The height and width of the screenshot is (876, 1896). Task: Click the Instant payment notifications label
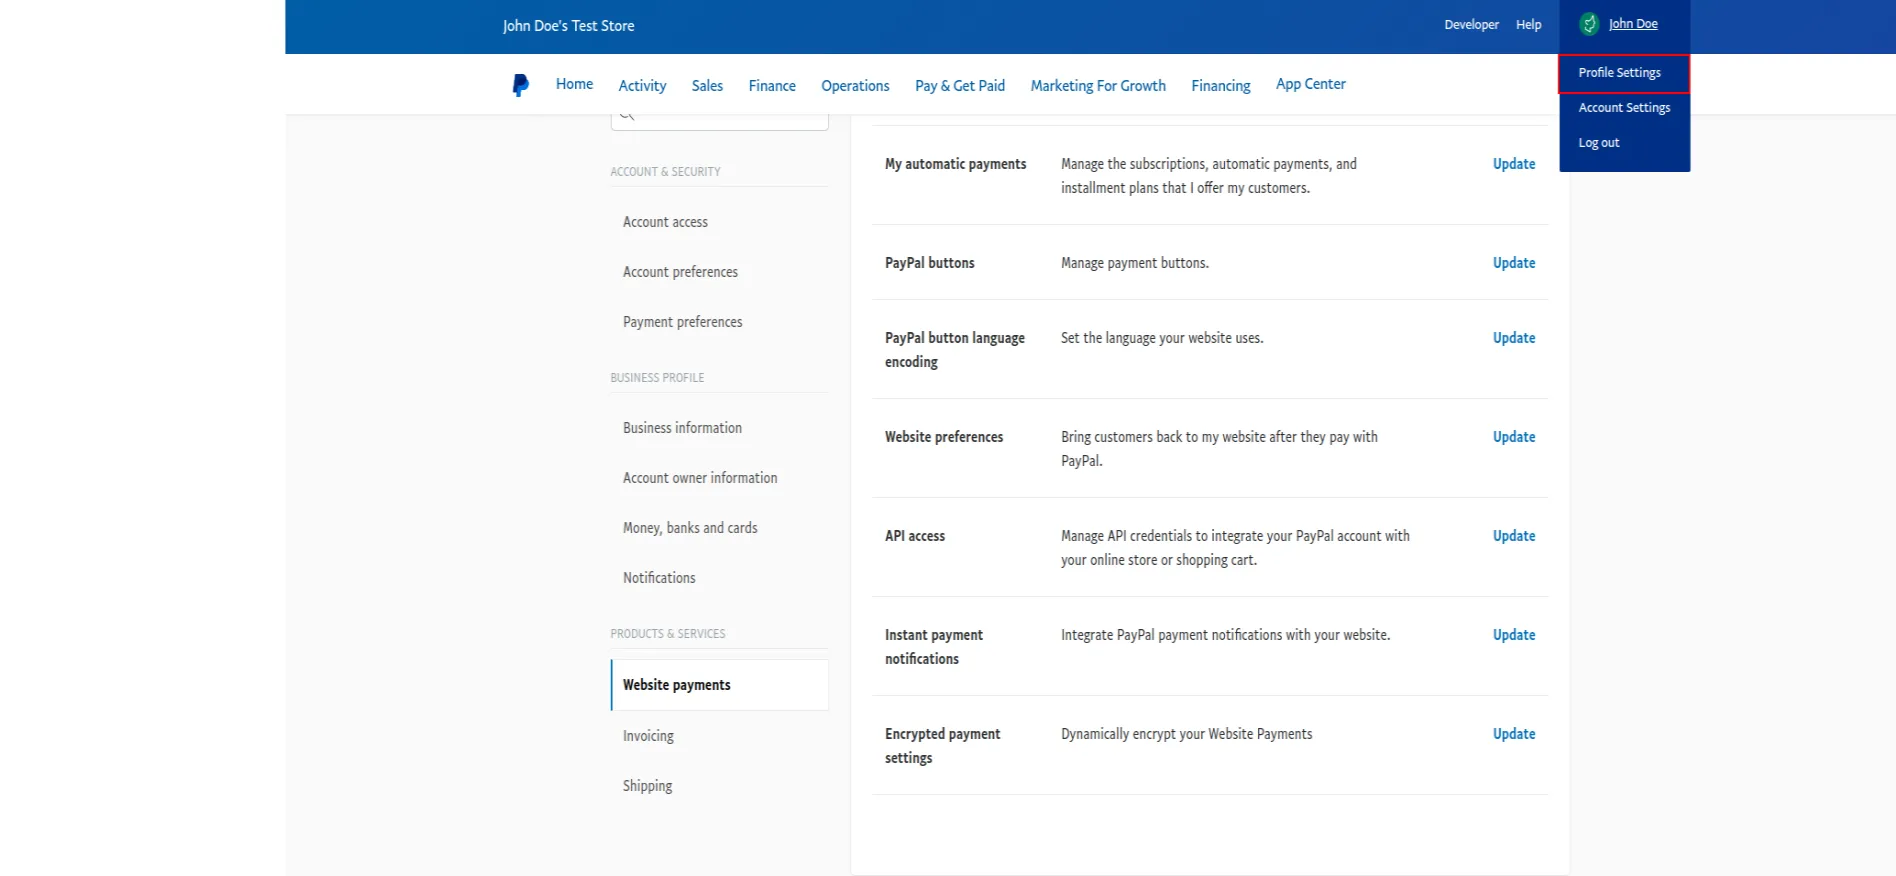[934, 647]
